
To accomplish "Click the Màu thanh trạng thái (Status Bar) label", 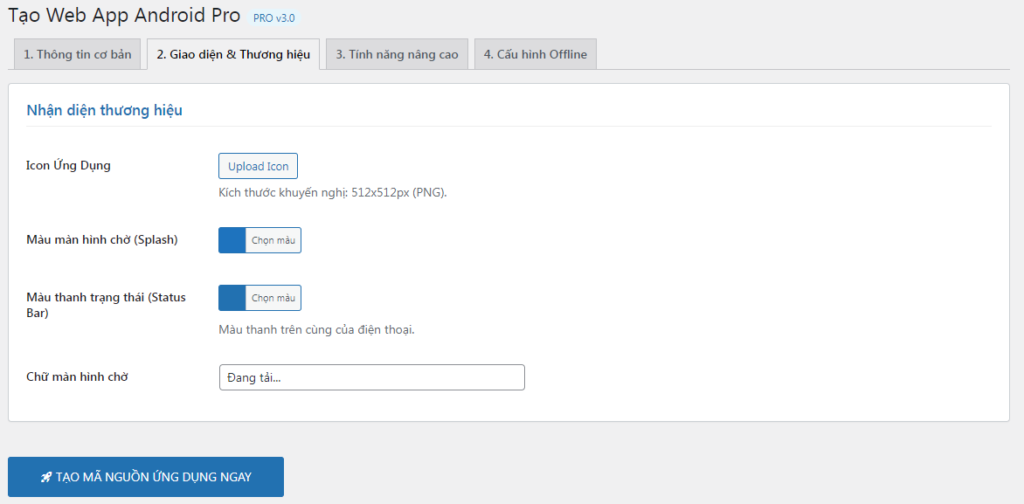I will (97, 305).
